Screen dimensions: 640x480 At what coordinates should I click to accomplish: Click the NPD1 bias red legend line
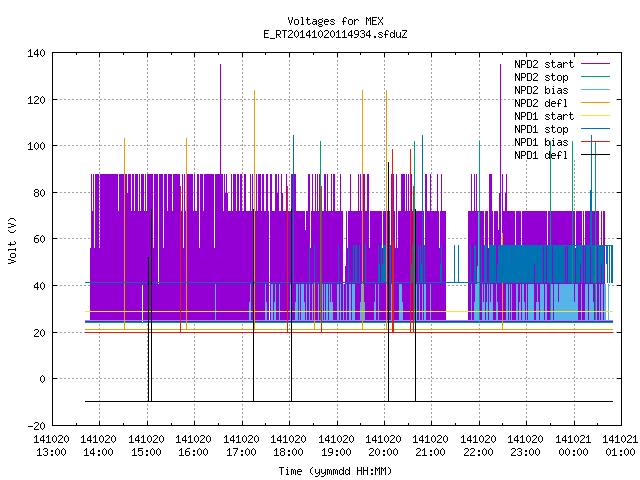tap(595, 142)
